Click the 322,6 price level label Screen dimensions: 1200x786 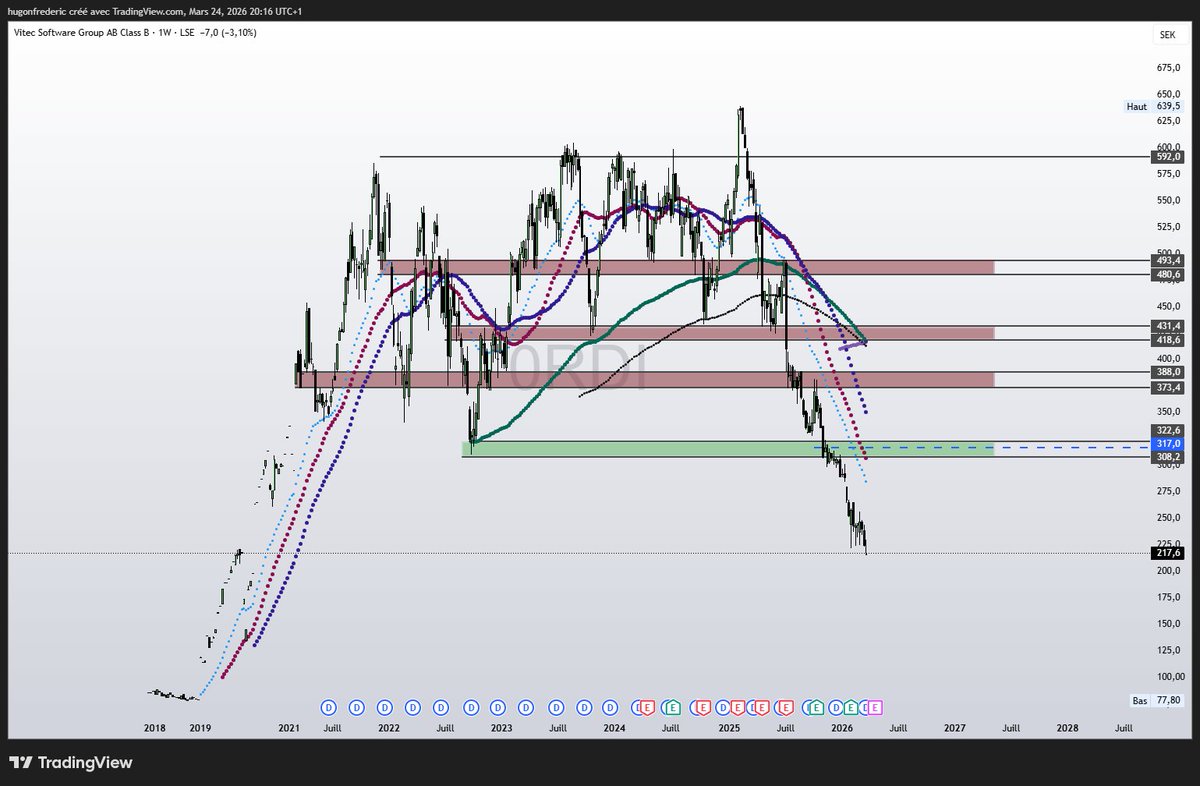[1169, 430]
